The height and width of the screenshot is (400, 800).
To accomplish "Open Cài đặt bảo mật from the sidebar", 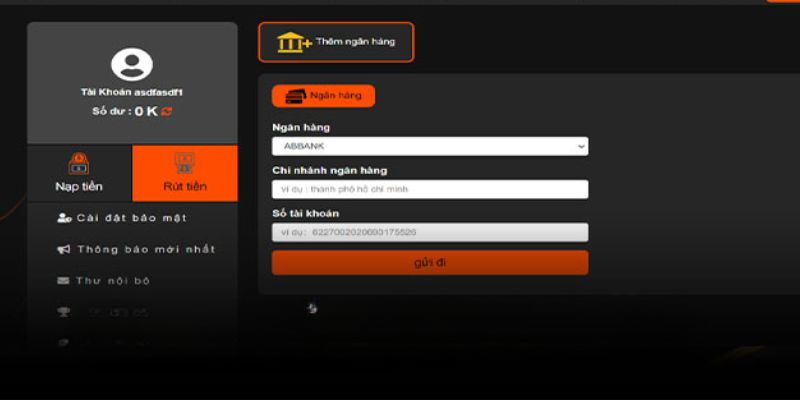I will pyautogui.click(x=131, y=218).
